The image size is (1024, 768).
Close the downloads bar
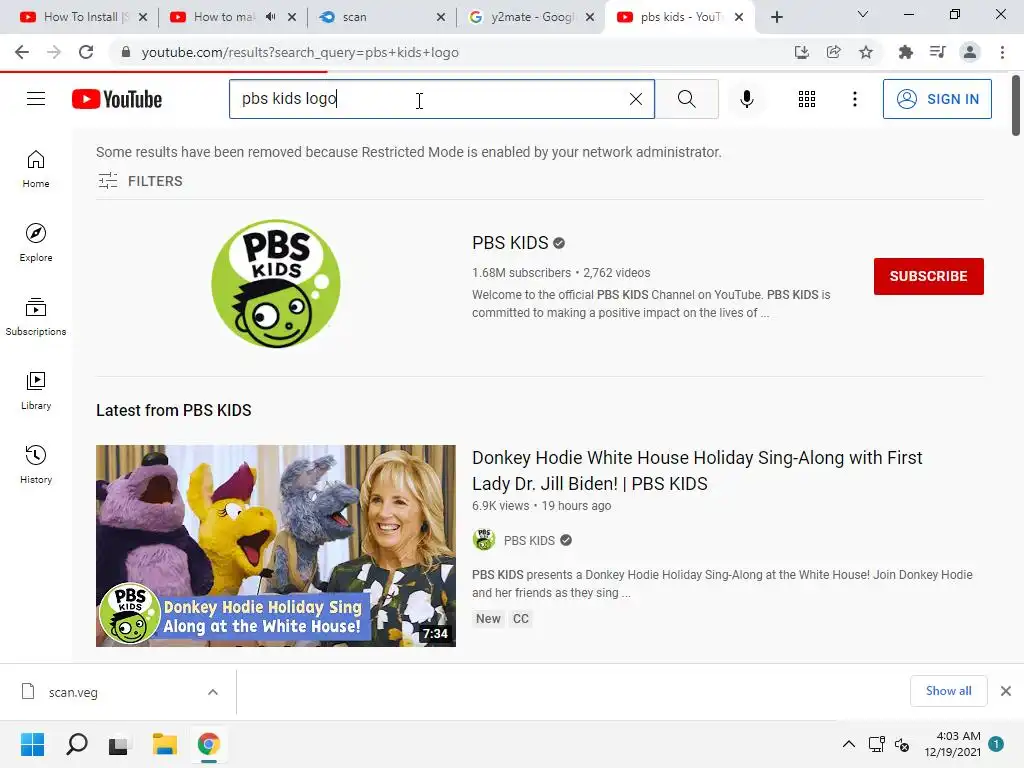[1006, 691]
